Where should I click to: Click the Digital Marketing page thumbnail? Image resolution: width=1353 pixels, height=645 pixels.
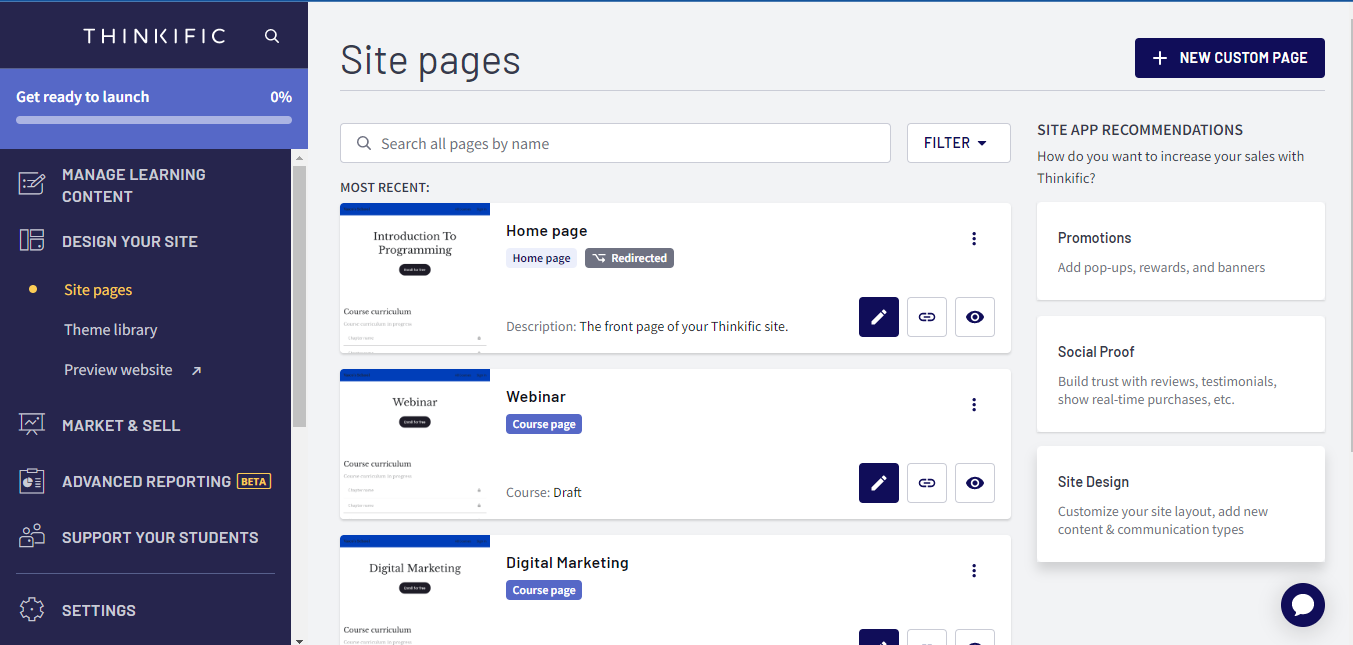pyautogui.click(x=415, y=590)
